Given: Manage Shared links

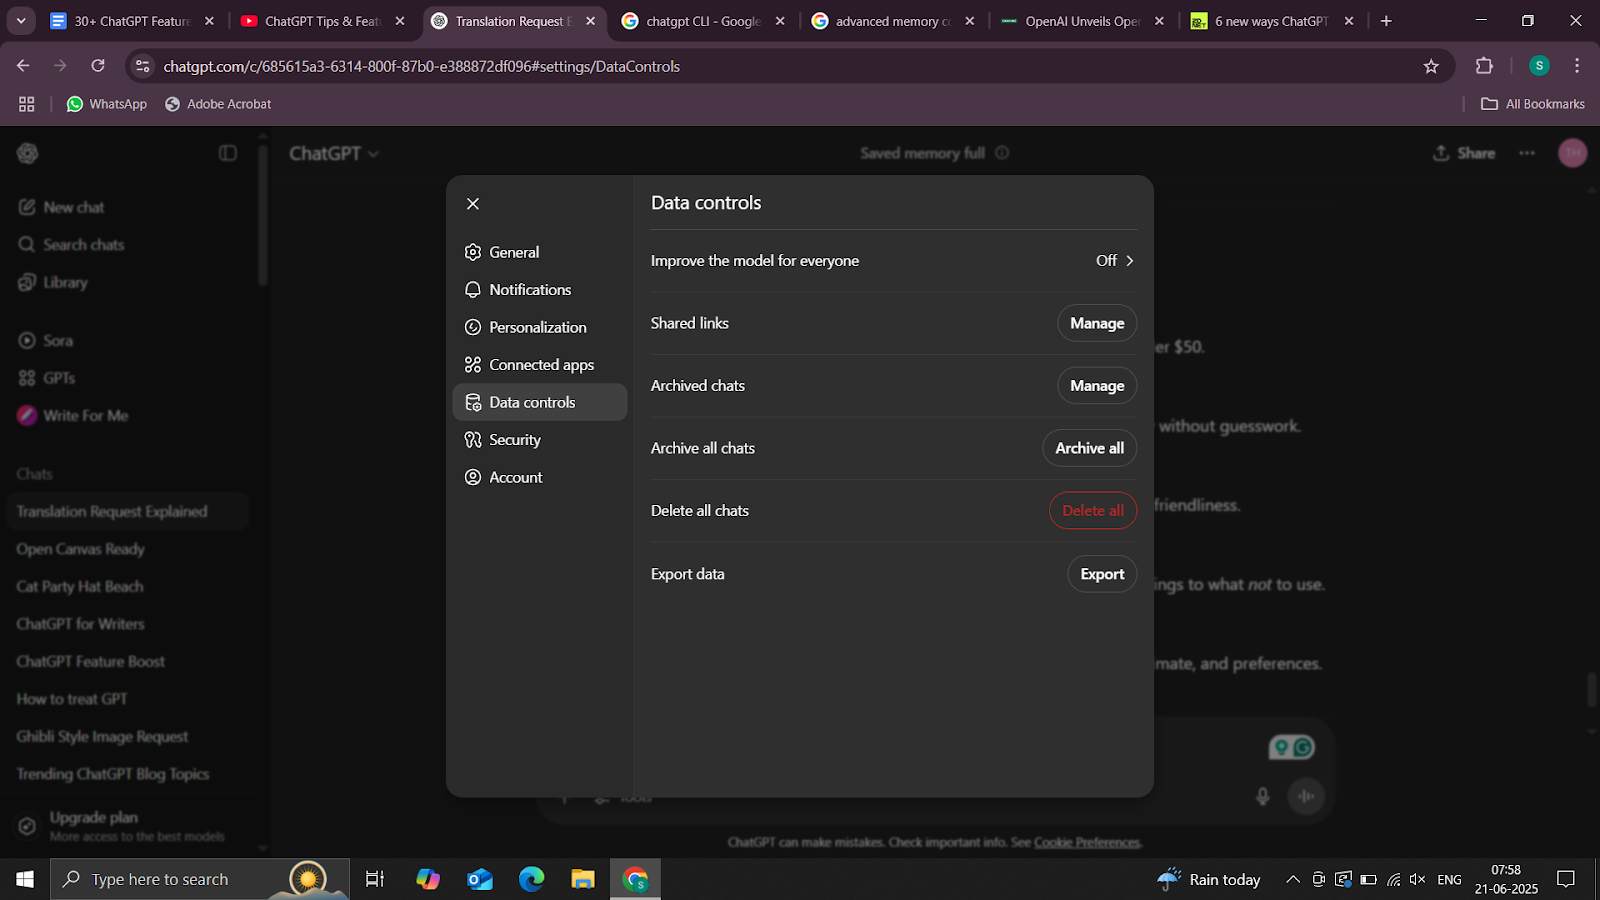Looking at the screenshot, I should point(1097,323).
